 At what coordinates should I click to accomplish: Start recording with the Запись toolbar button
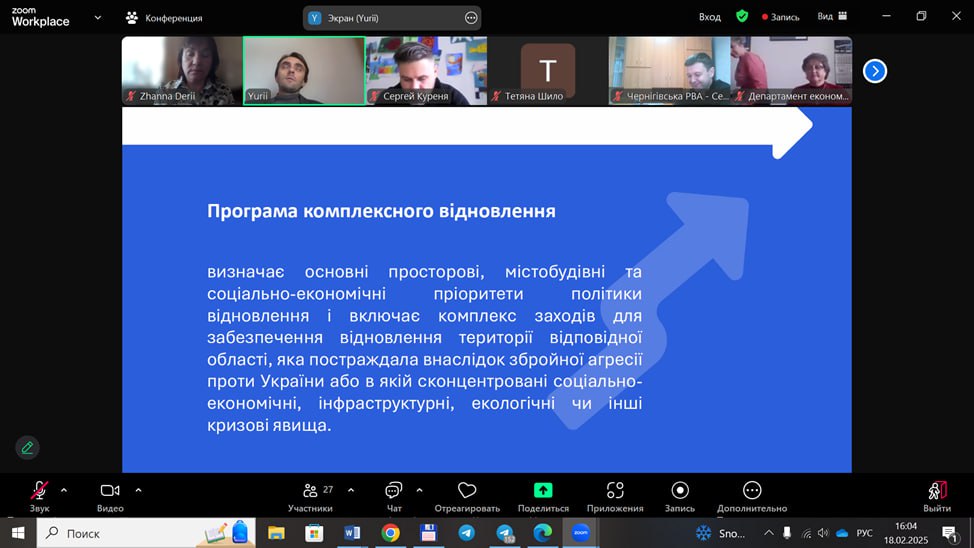[x=680, y=490]
